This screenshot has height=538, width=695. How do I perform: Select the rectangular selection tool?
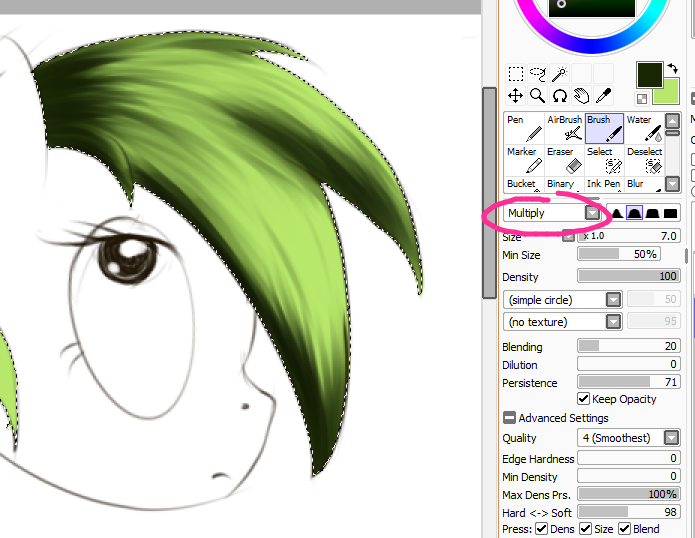tap(515, 74)
